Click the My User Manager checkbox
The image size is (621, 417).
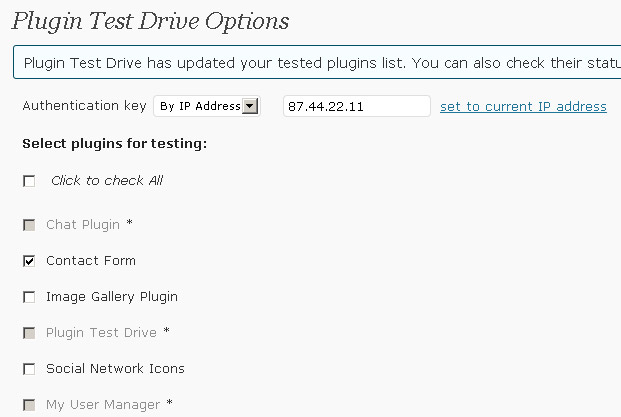(29, 405)
